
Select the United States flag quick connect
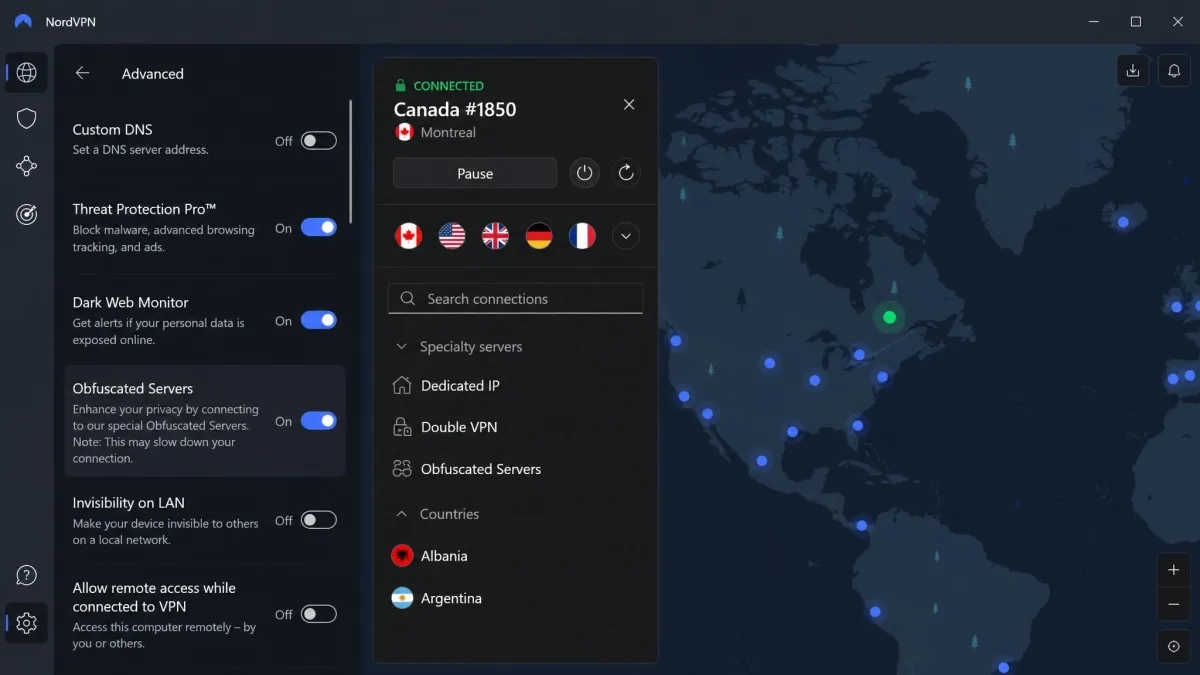[x=452, y=236]
